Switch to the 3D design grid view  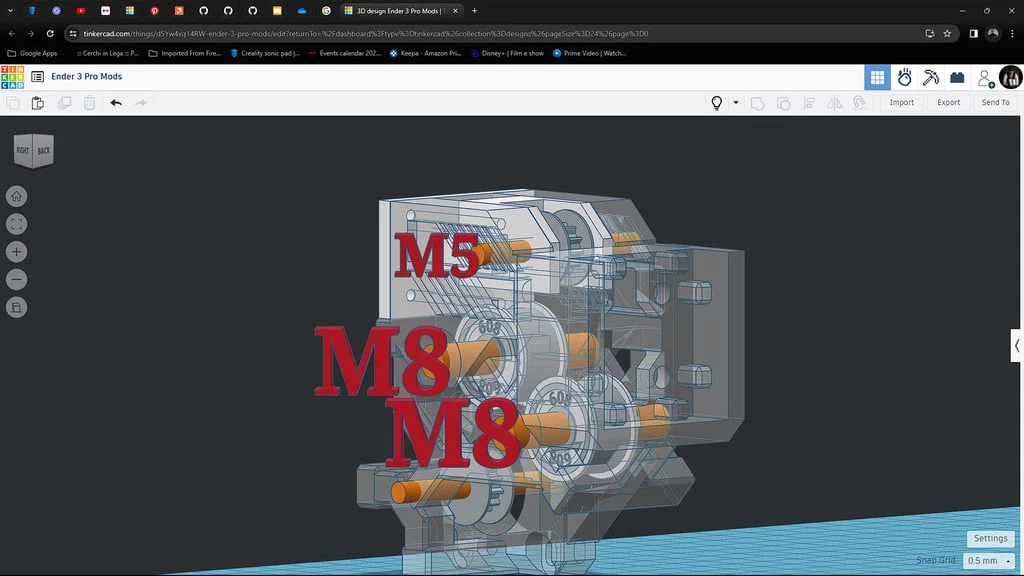pos(877,78)
